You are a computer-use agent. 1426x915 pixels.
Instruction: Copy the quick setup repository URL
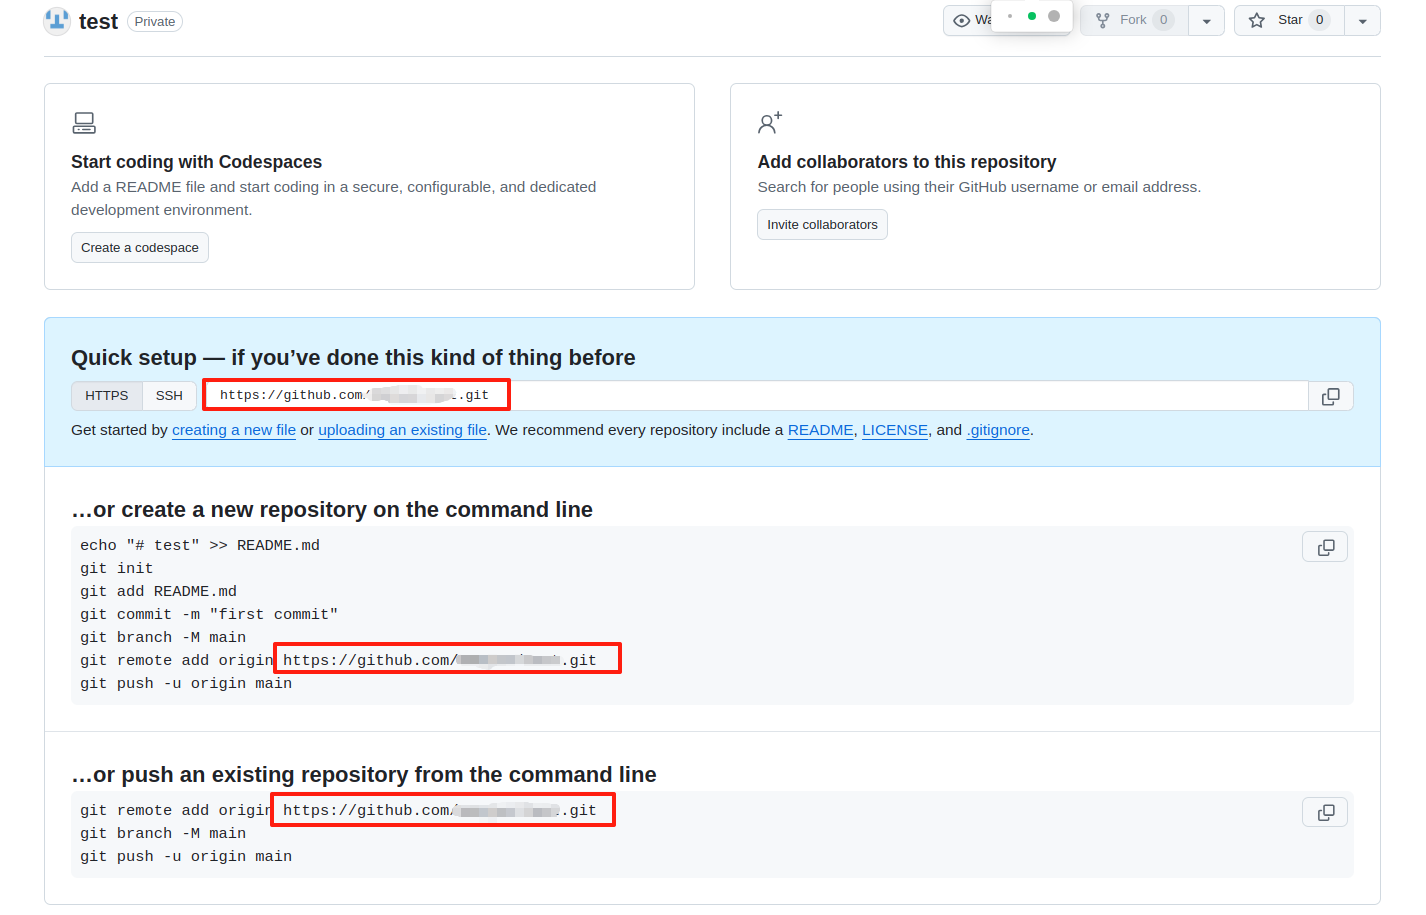click(1331, 396)
